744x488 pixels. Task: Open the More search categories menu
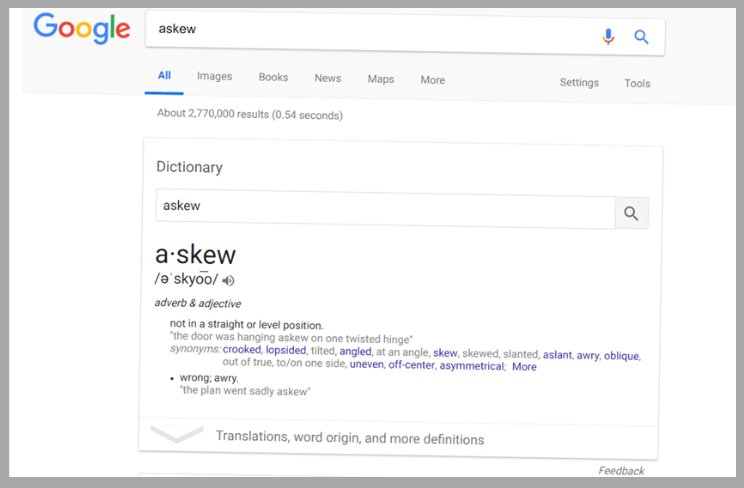pos(432,80)
